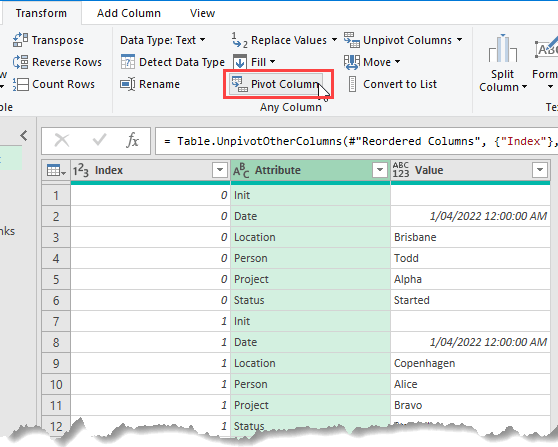Click Date value in row 8

(470, 342)
